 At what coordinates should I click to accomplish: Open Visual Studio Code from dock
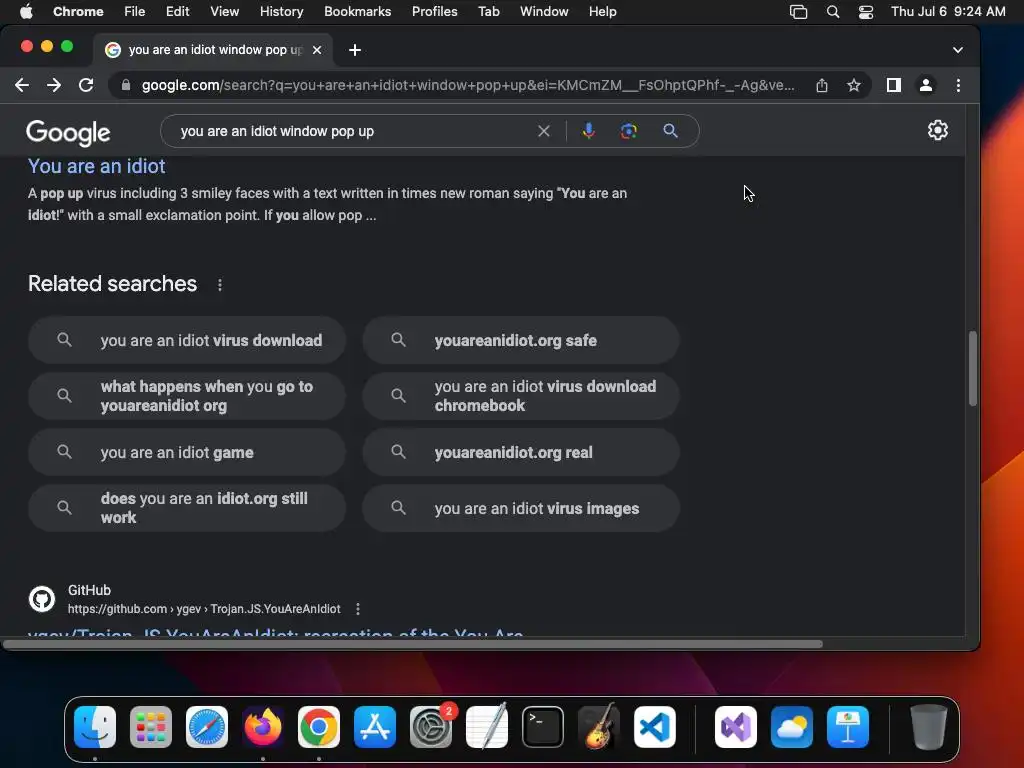click(x=655, y=727)
